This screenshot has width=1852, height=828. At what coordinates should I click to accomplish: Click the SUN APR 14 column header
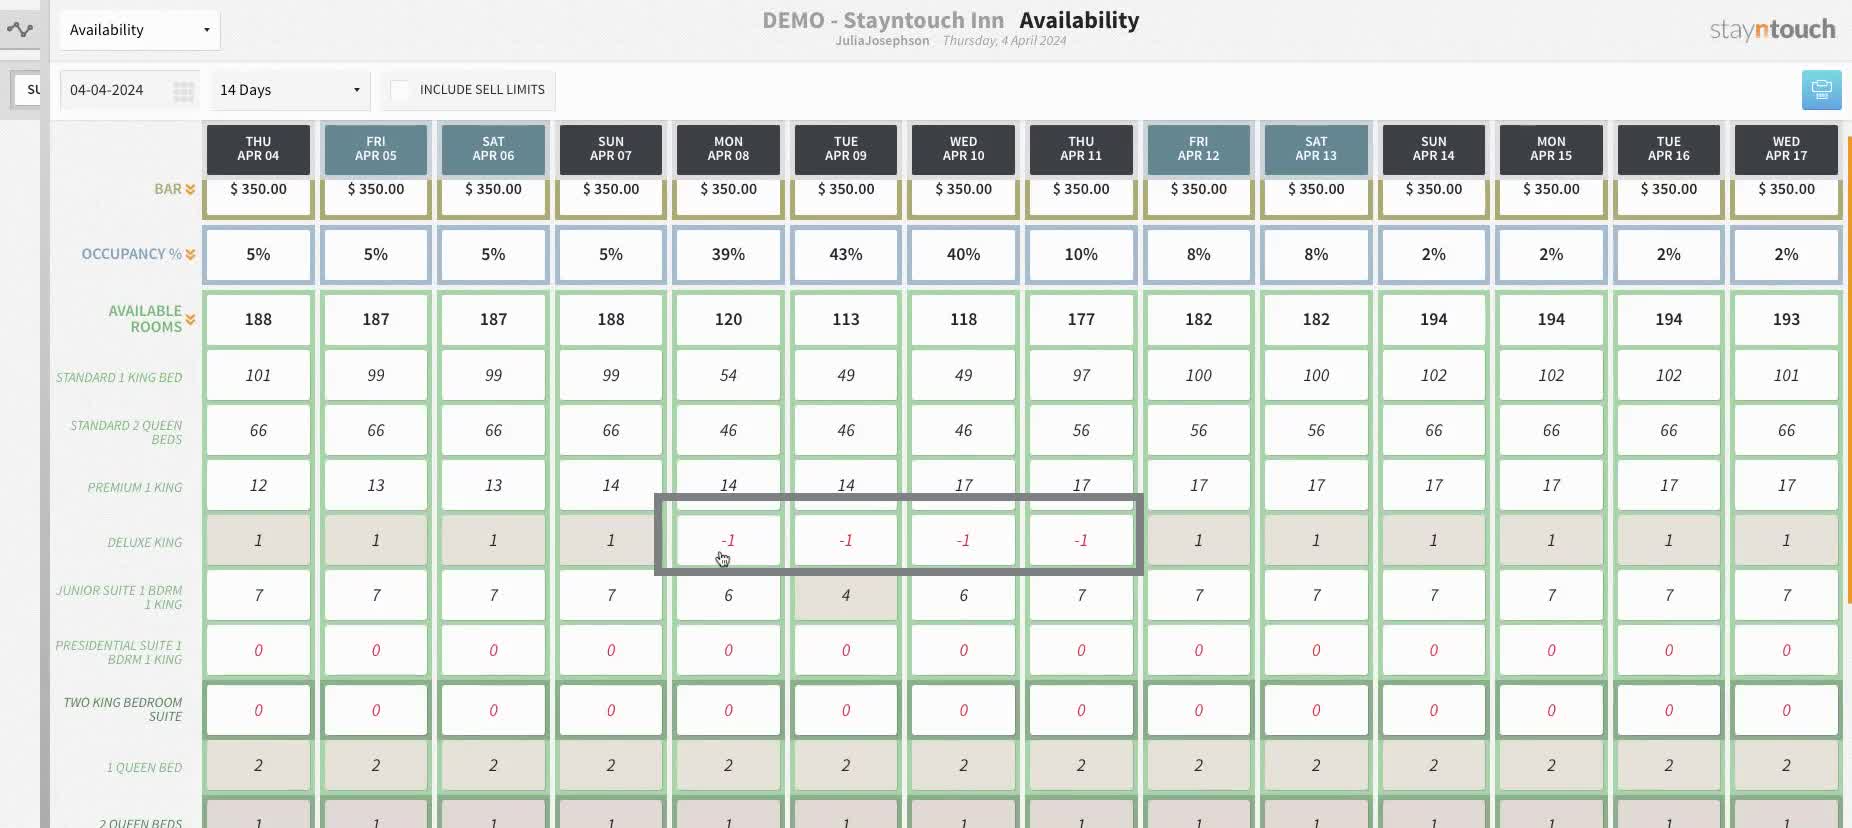click(x=1433, y=149)
